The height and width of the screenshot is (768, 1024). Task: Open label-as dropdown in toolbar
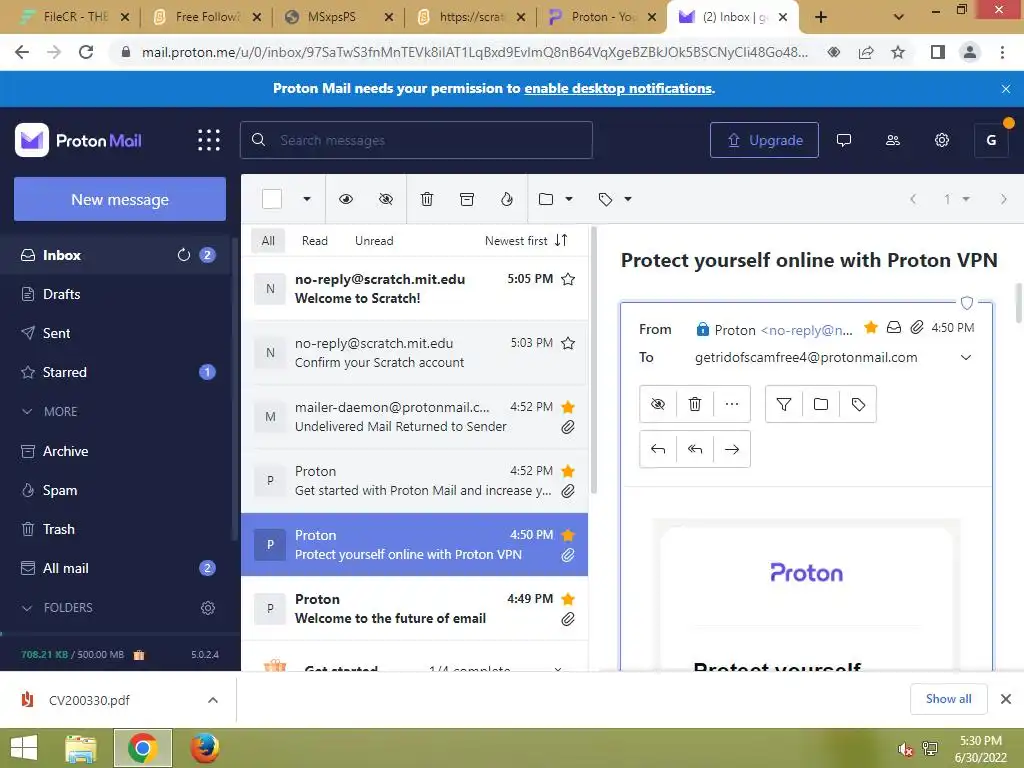pos(628,199)
